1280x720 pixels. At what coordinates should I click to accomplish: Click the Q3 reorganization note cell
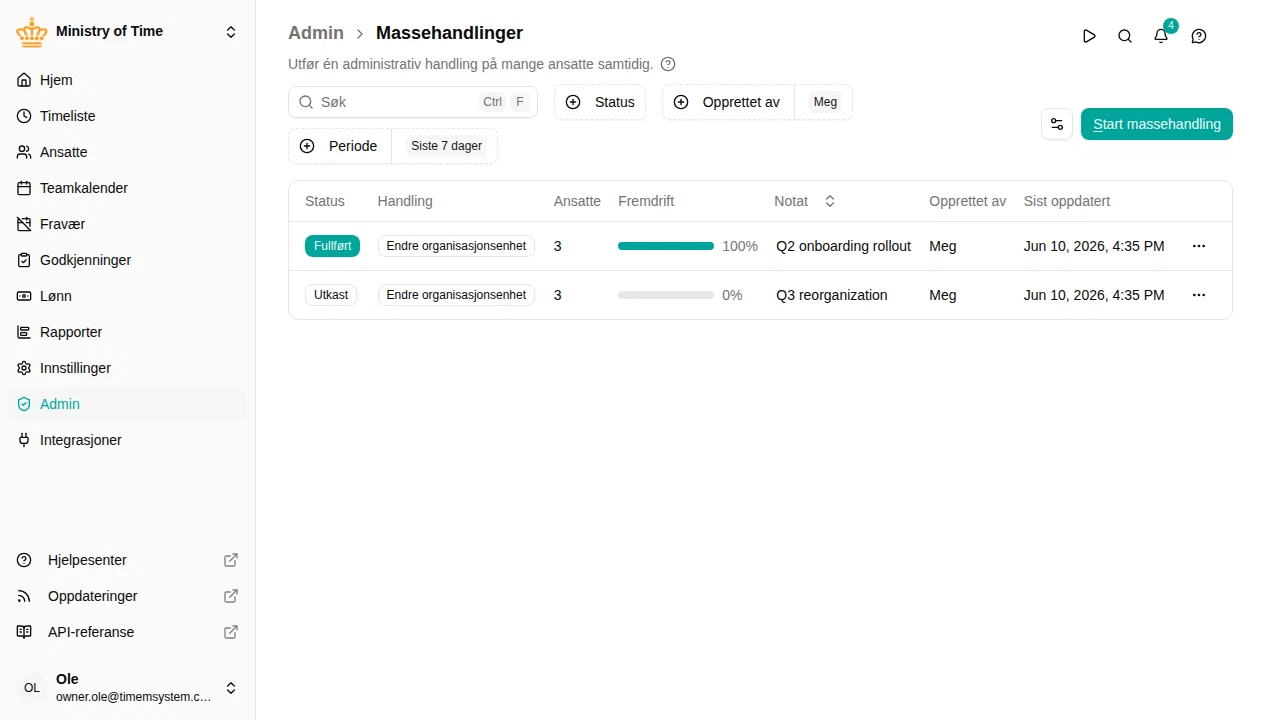pos(832,295)
